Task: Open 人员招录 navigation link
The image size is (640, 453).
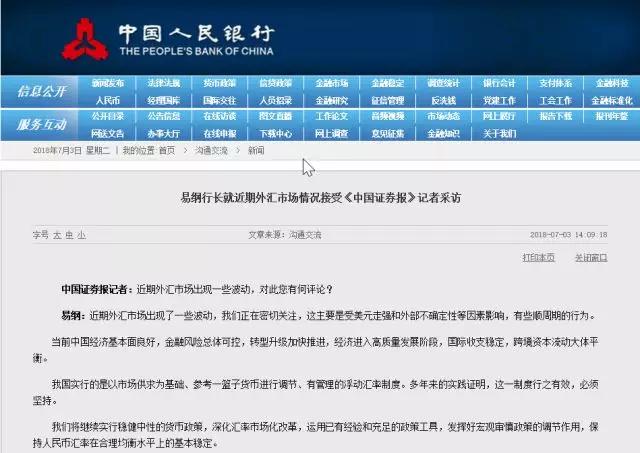Action: (276, 100)
